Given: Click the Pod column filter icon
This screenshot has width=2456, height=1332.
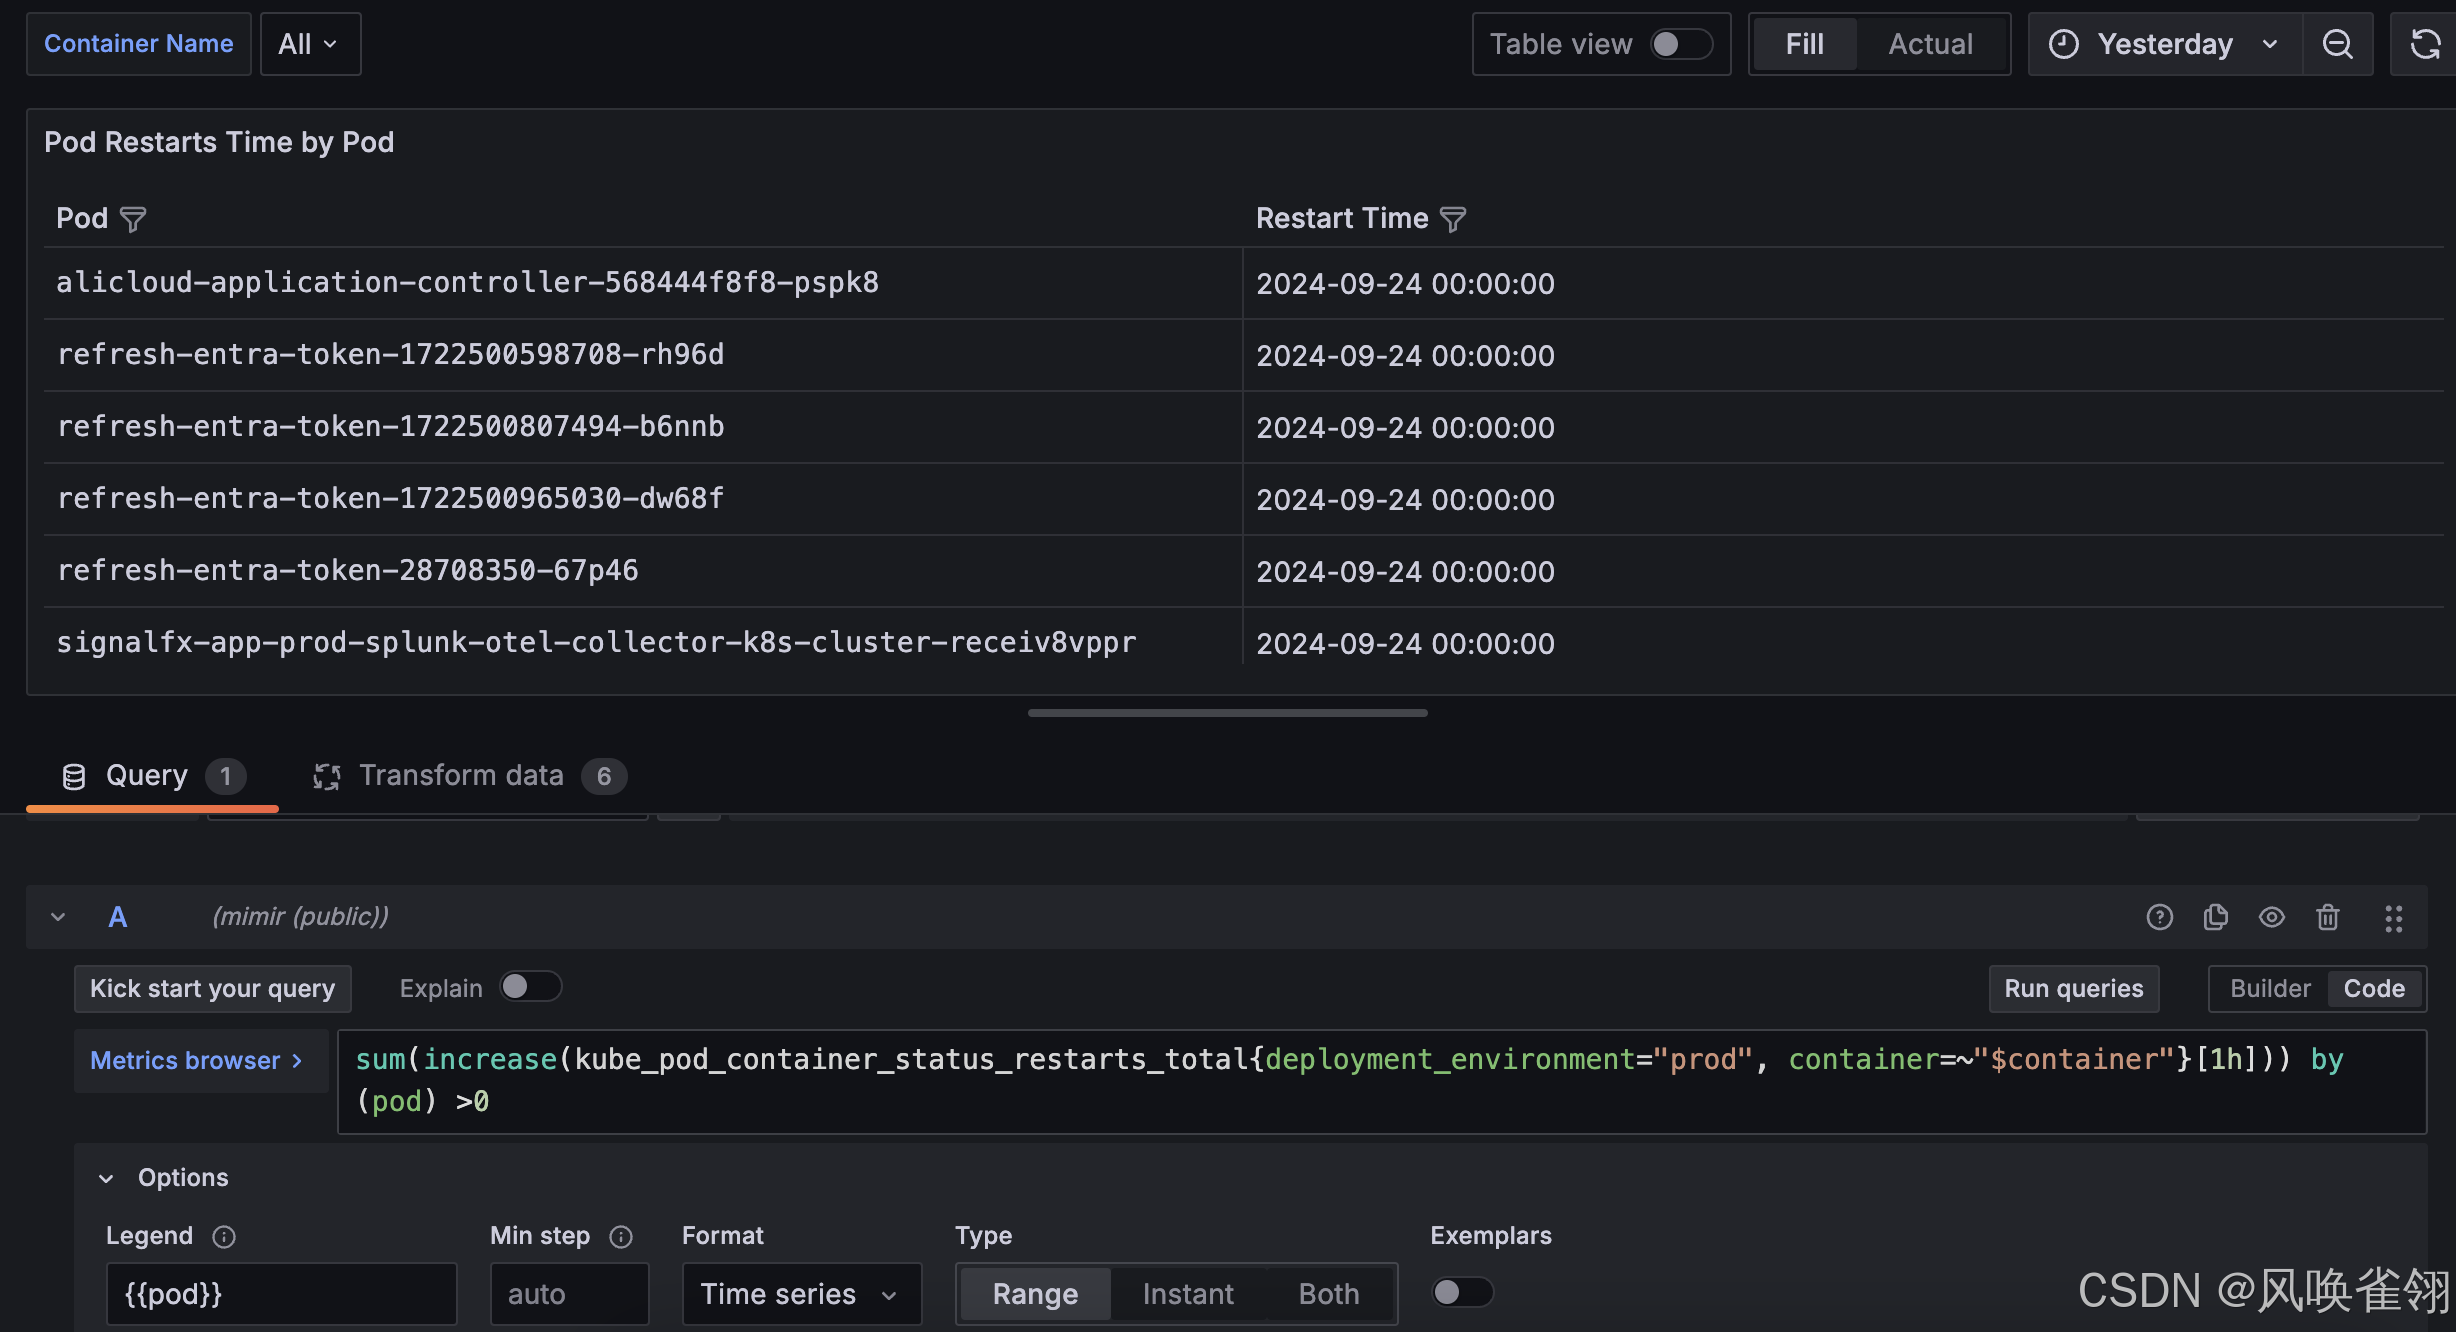Looking at the screenshot, I should pos(133,219).
